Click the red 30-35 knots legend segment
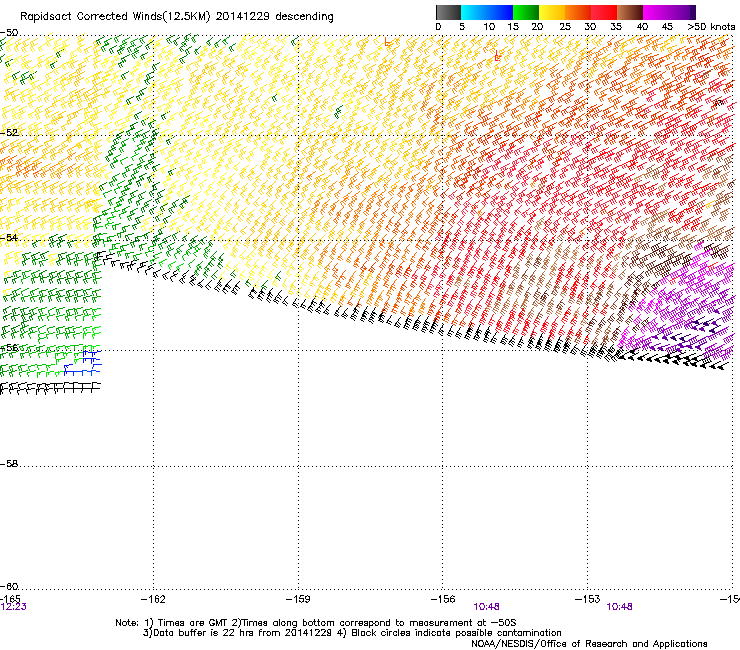Screen dimensions: 740x650 point(604,12)
